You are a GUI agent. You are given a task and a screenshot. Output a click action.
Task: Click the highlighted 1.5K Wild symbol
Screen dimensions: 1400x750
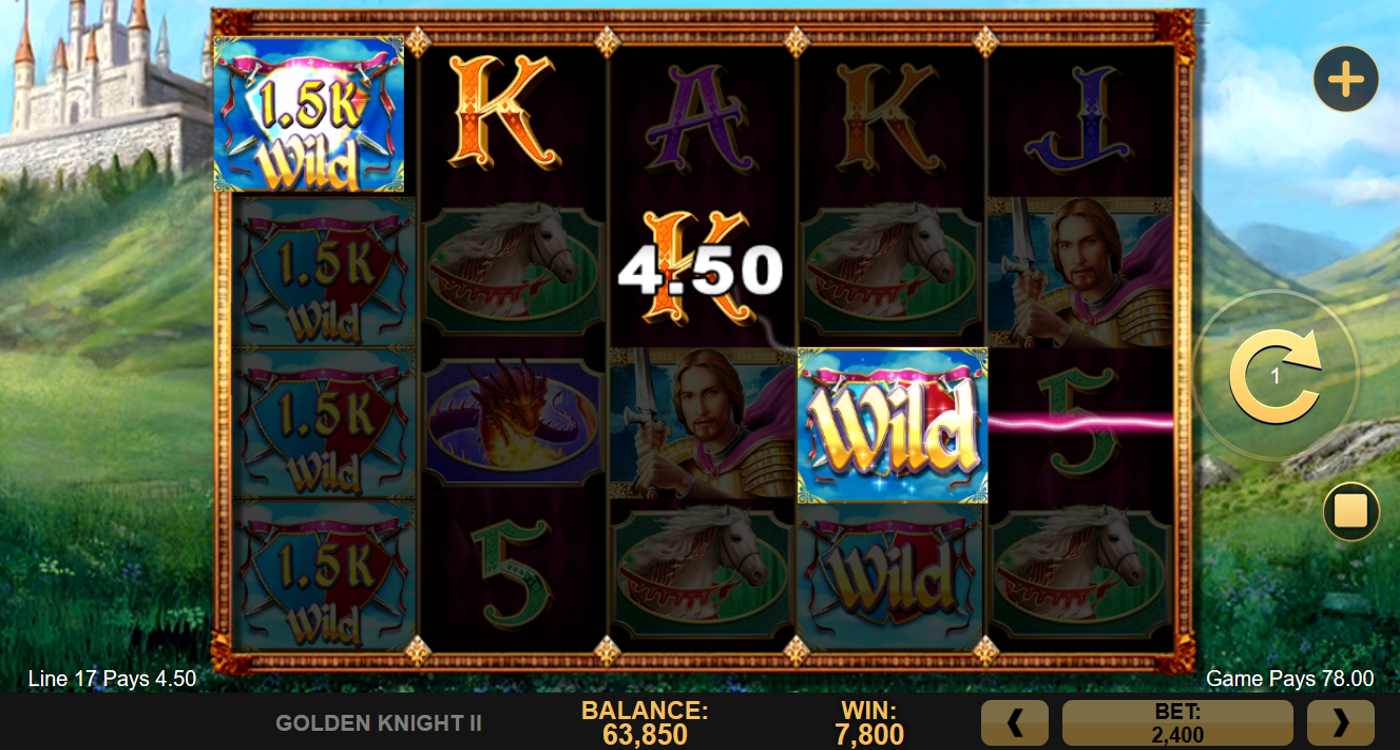(309, 114)
